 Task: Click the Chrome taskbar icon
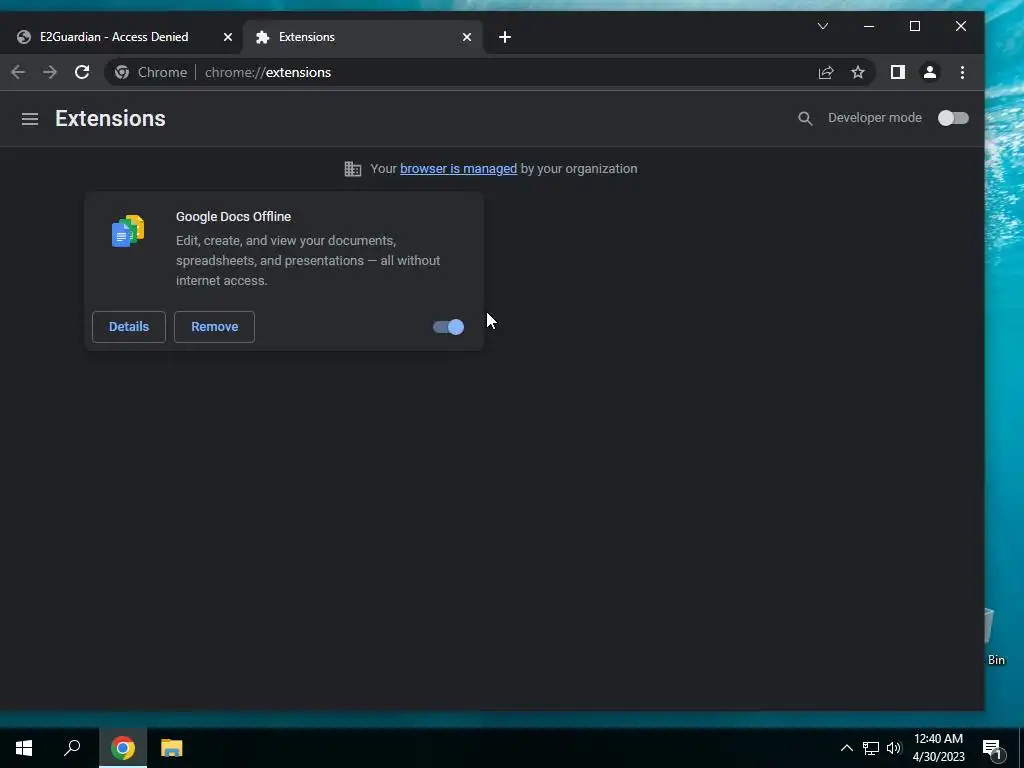(123, 748)
